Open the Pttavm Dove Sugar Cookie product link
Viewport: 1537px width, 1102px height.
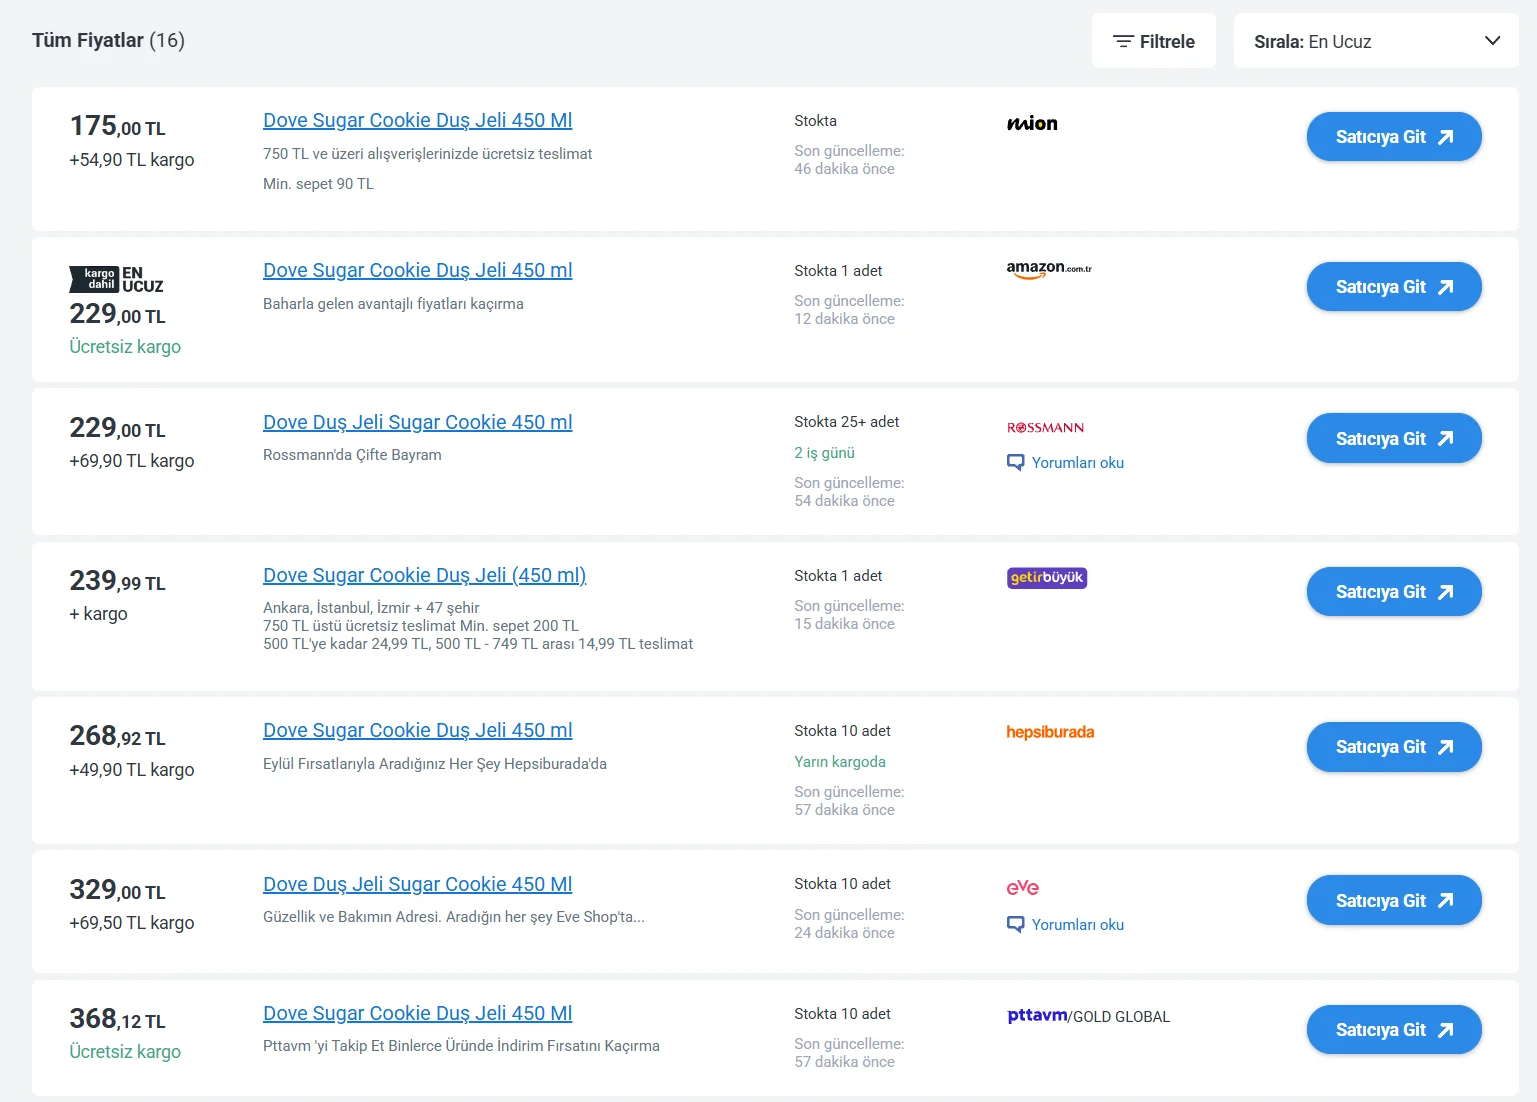tap(417, 1013)
